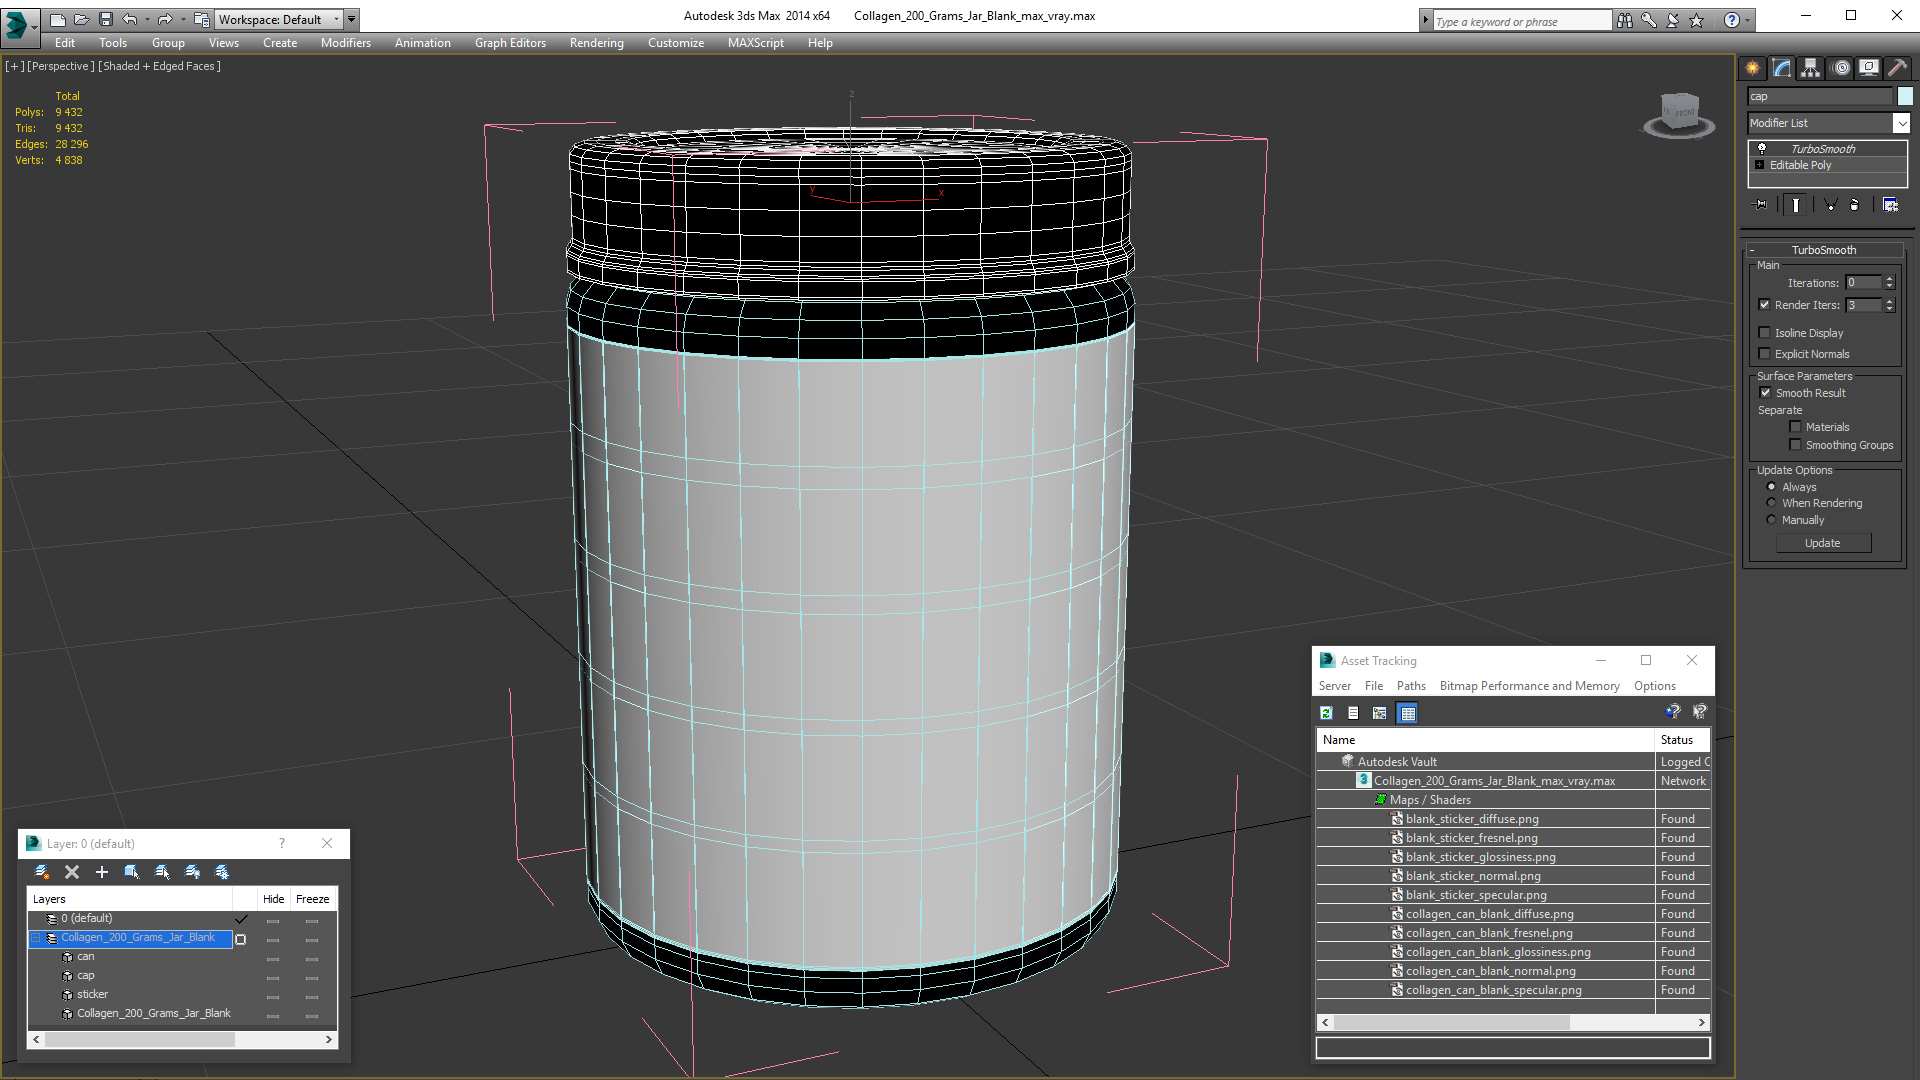Enable Explicit Normals checkbox

(x=1764, y=354)
